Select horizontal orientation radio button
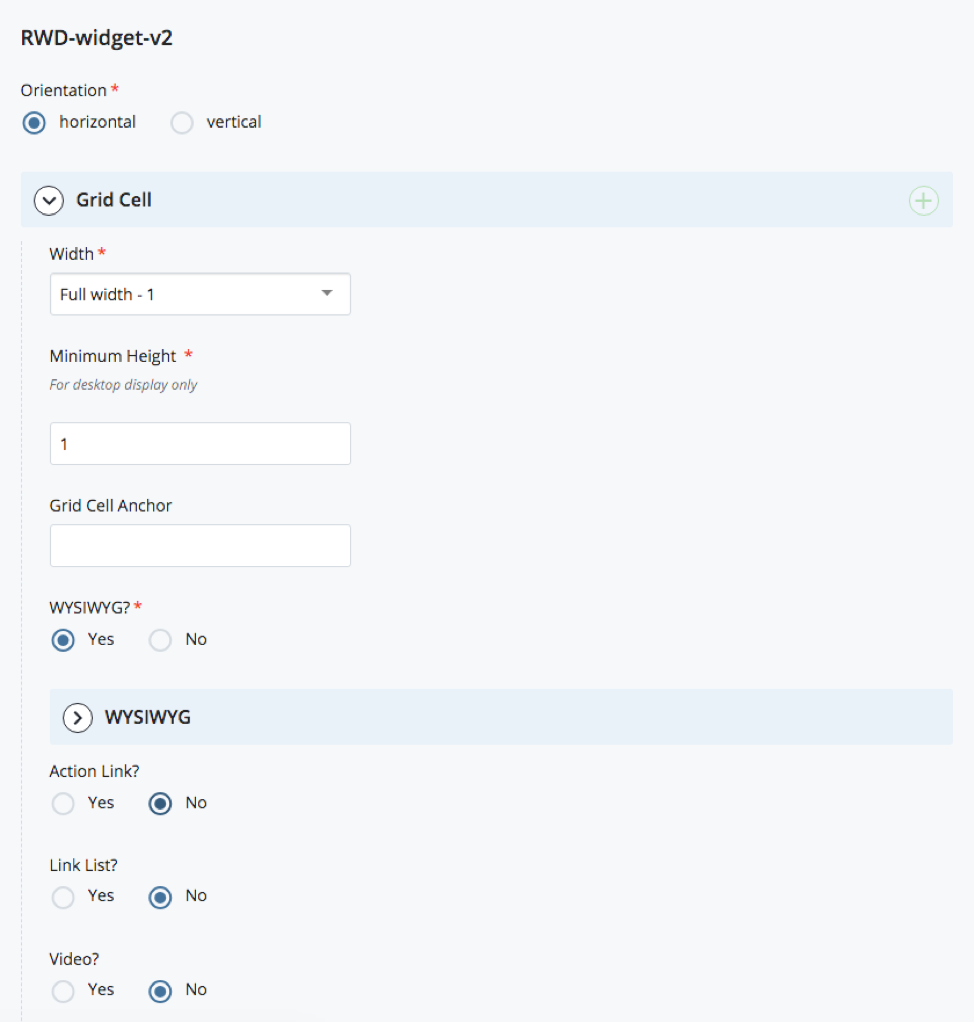Image resolution: width=974 pixels, height=1022 pixels. (x=34, y=123)
